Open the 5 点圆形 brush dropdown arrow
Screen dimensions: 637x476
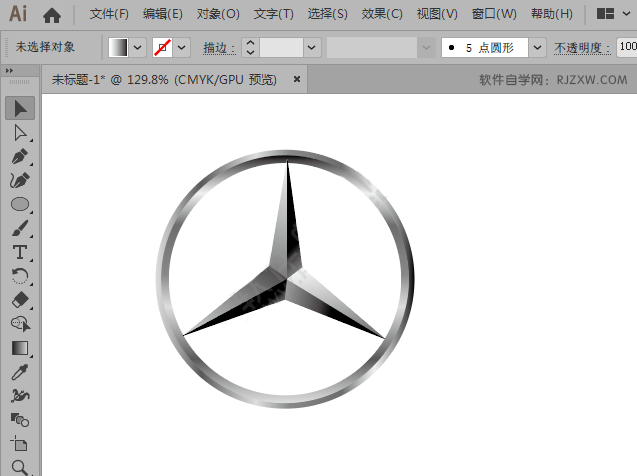click(537, 48)
